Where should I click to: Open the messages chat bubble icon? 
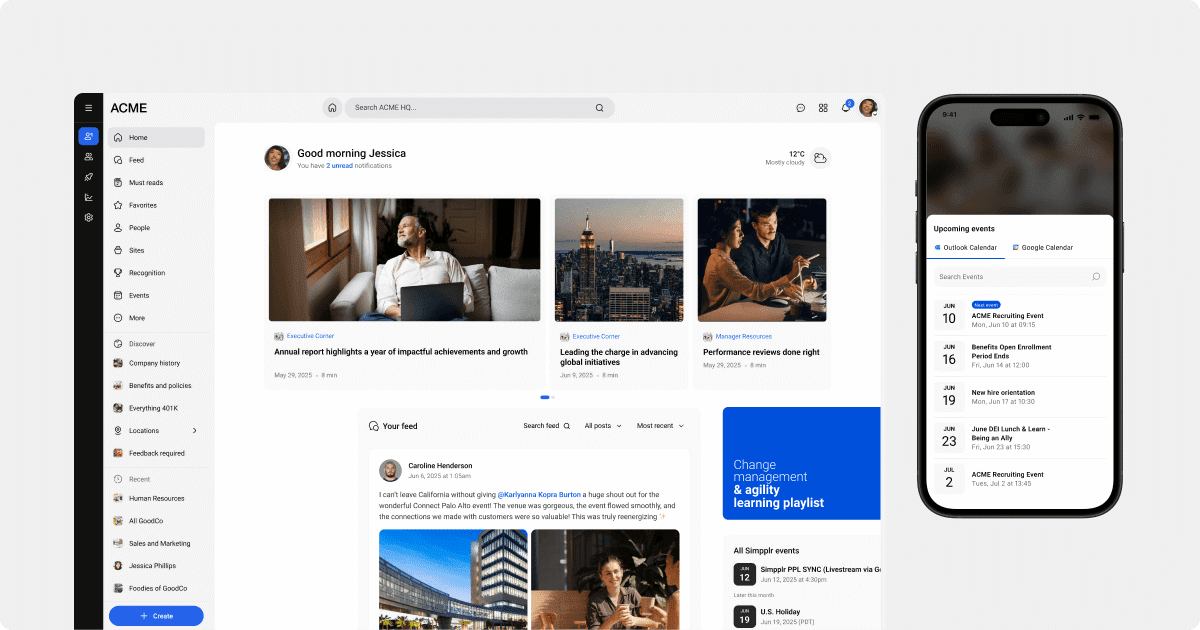(x=800, y=108)
